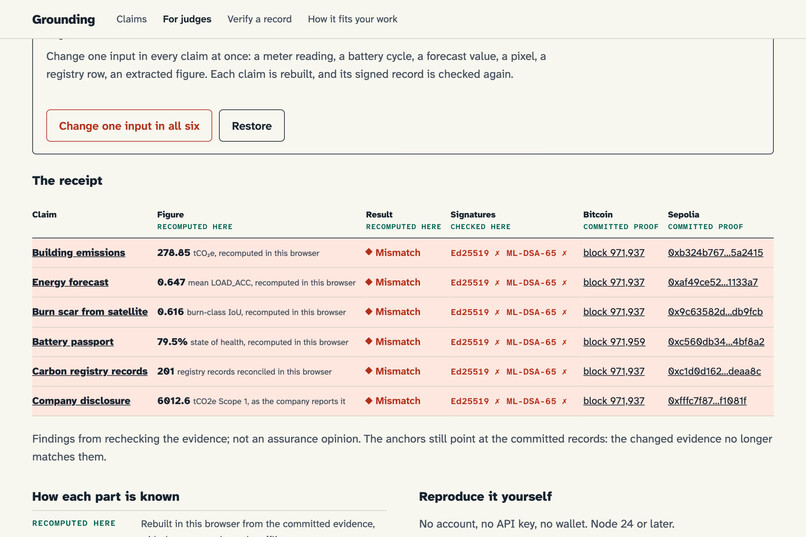Open Sepolia proof 0xb324b767...5a2415
The width and height of the screenshot is (806, 537).
[716, 252]
